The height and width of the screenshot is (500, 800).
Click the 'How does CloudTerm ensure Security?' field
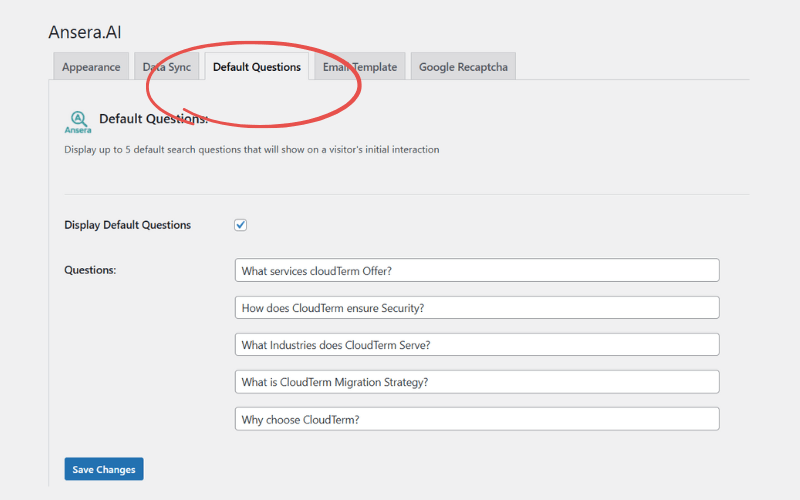pos(477,308)
